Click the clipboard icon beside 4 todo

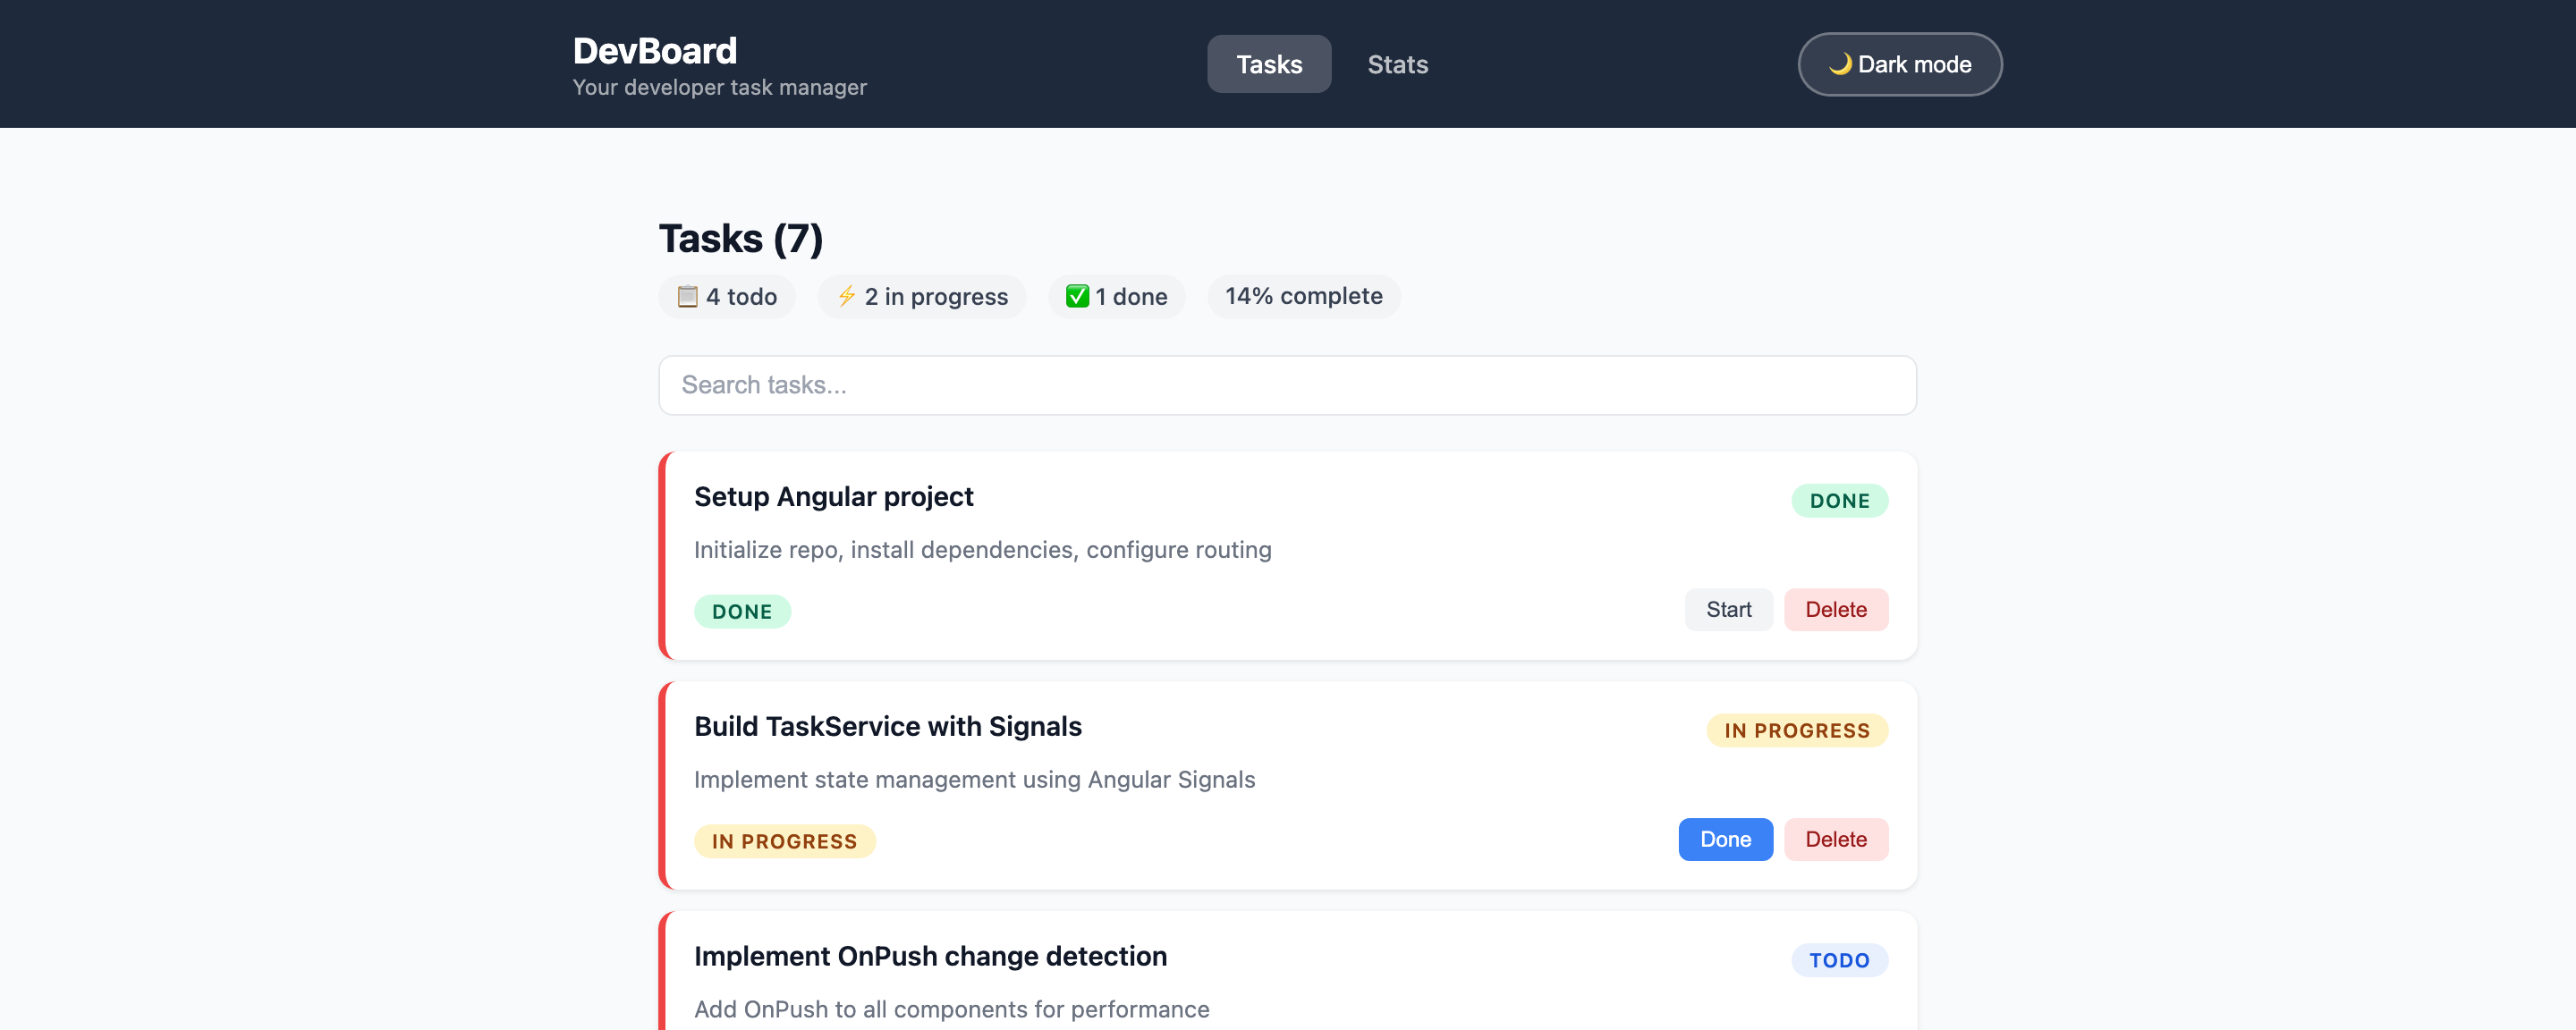tap(687, 296)
